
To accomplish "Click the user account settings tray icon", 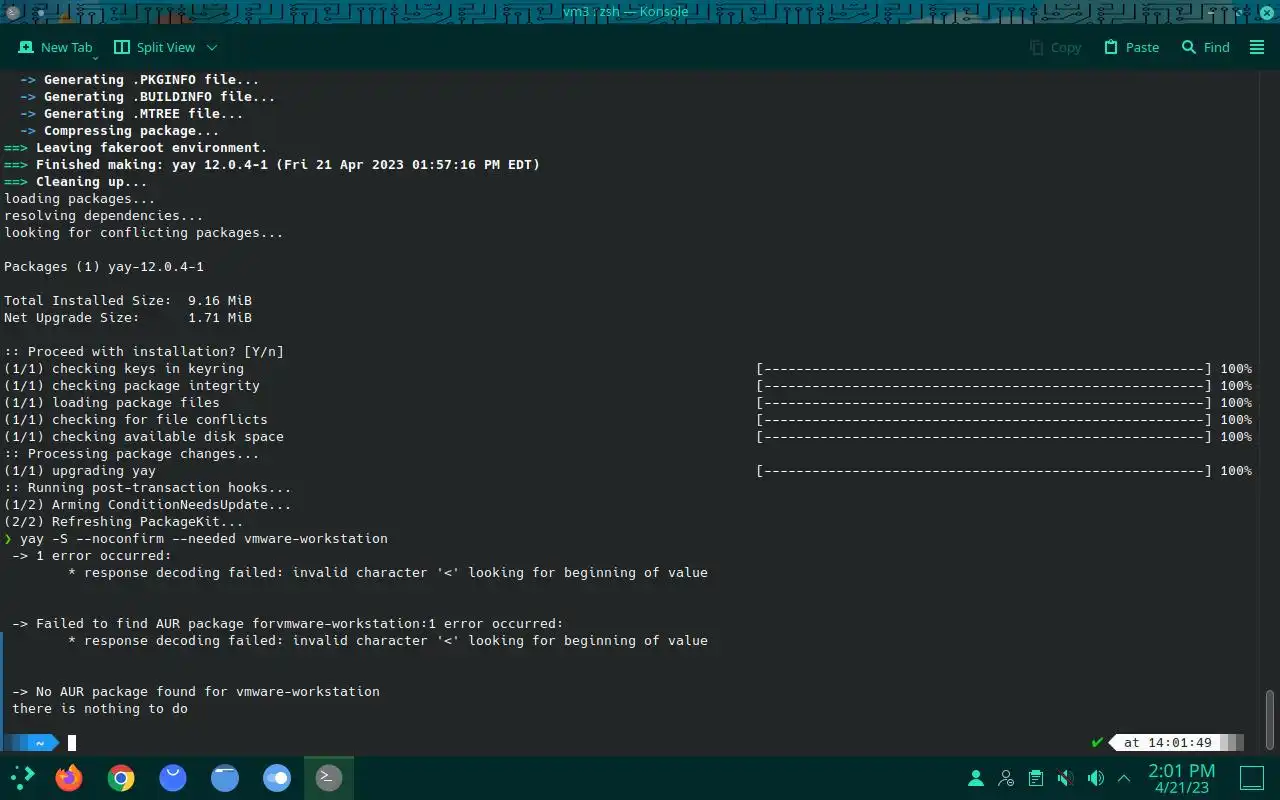I will [x=1006, y=777].
